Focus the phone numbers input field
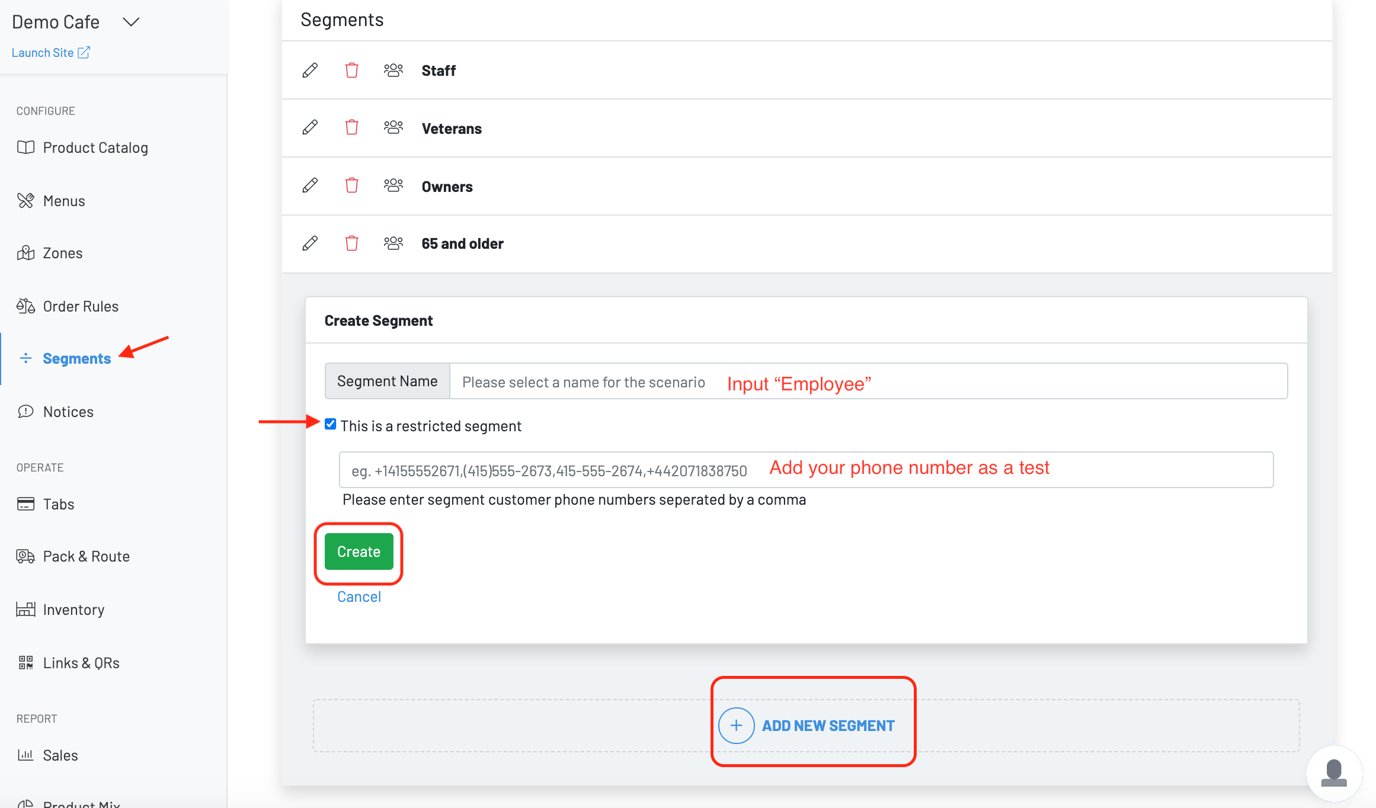Viewport: 1376px width, 808px height. pyautogui.click(x=806, y=470)
